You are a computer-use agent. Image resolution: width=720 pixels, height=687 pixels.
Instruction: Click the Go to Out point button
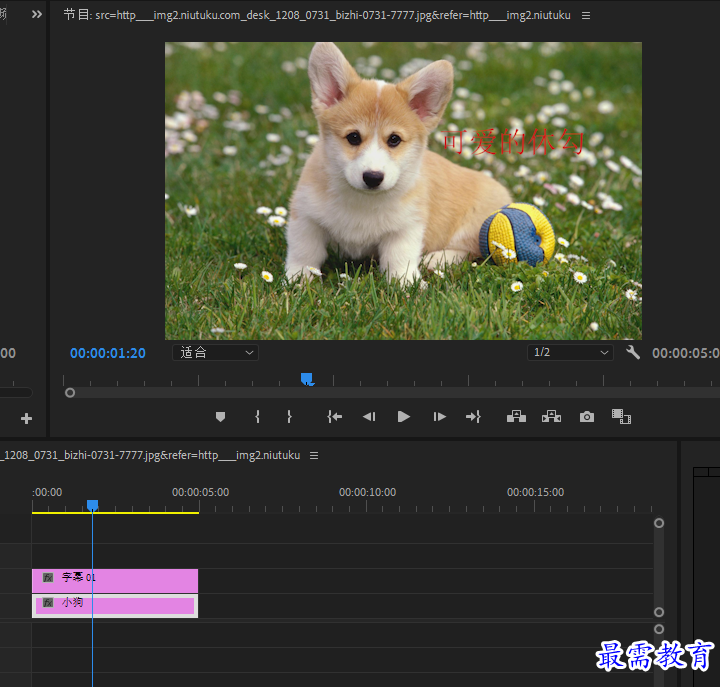click(x=473, y=417)
